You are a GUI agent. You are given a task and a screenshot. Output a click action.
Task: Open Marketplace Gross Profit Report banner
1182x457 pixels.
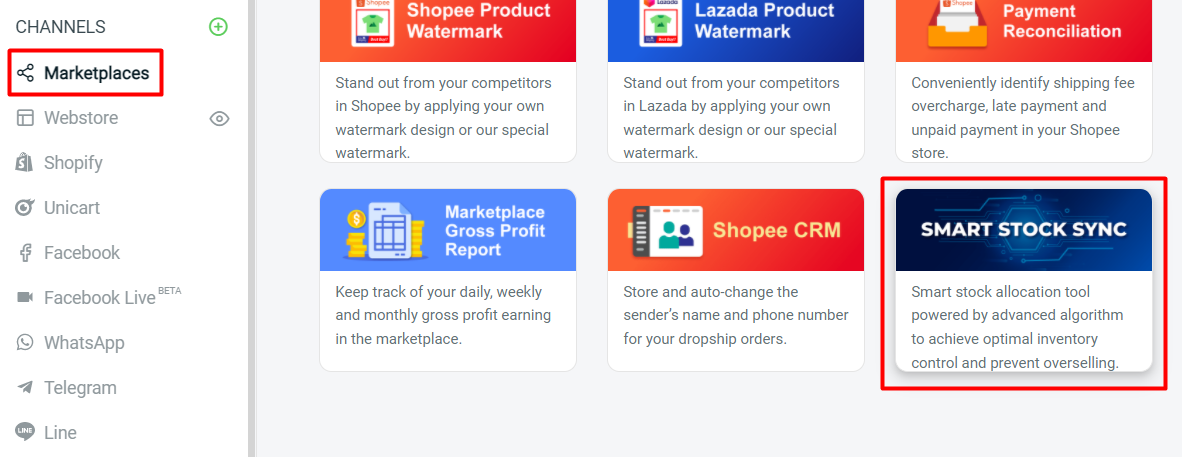point(447,230)
